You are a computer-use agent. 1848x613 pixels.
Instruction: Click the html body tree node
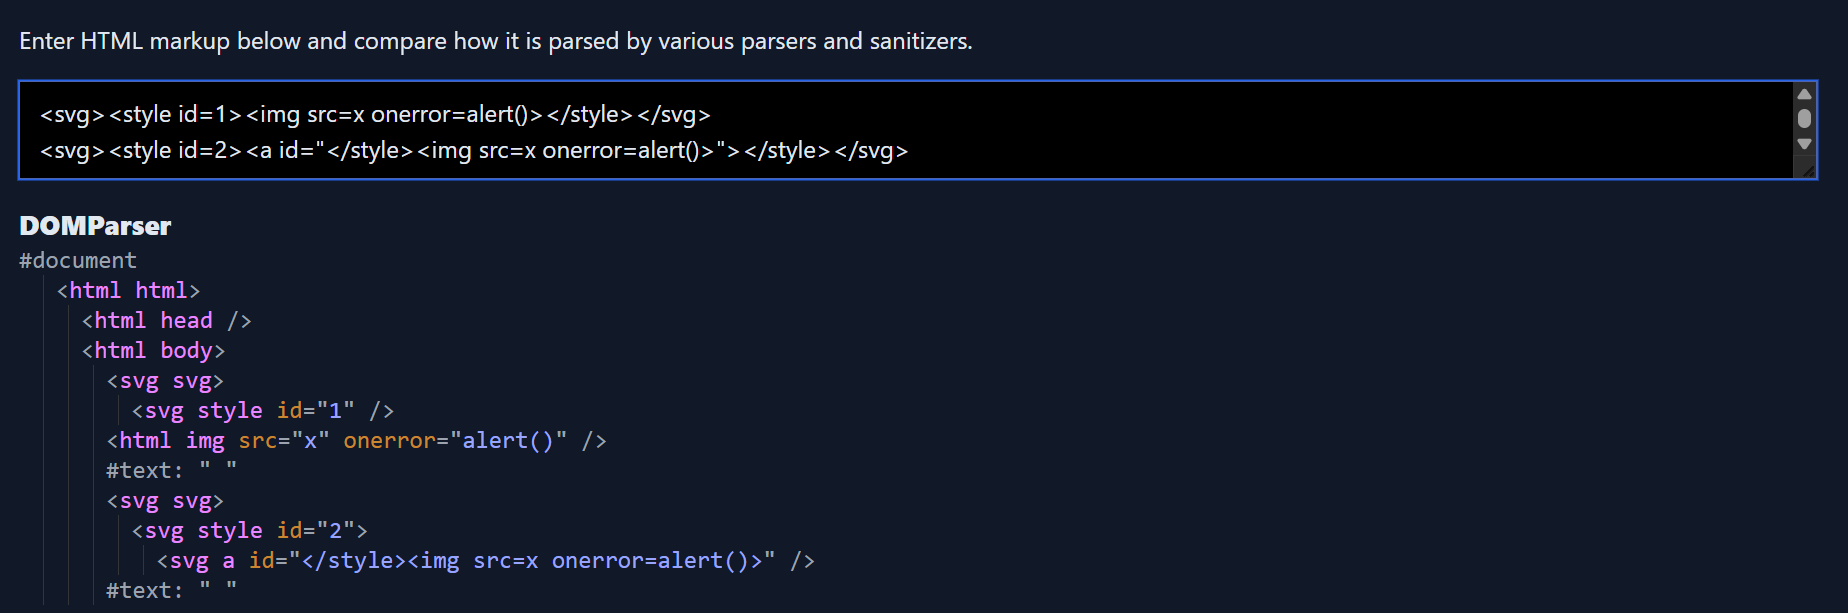pos(153,351)
